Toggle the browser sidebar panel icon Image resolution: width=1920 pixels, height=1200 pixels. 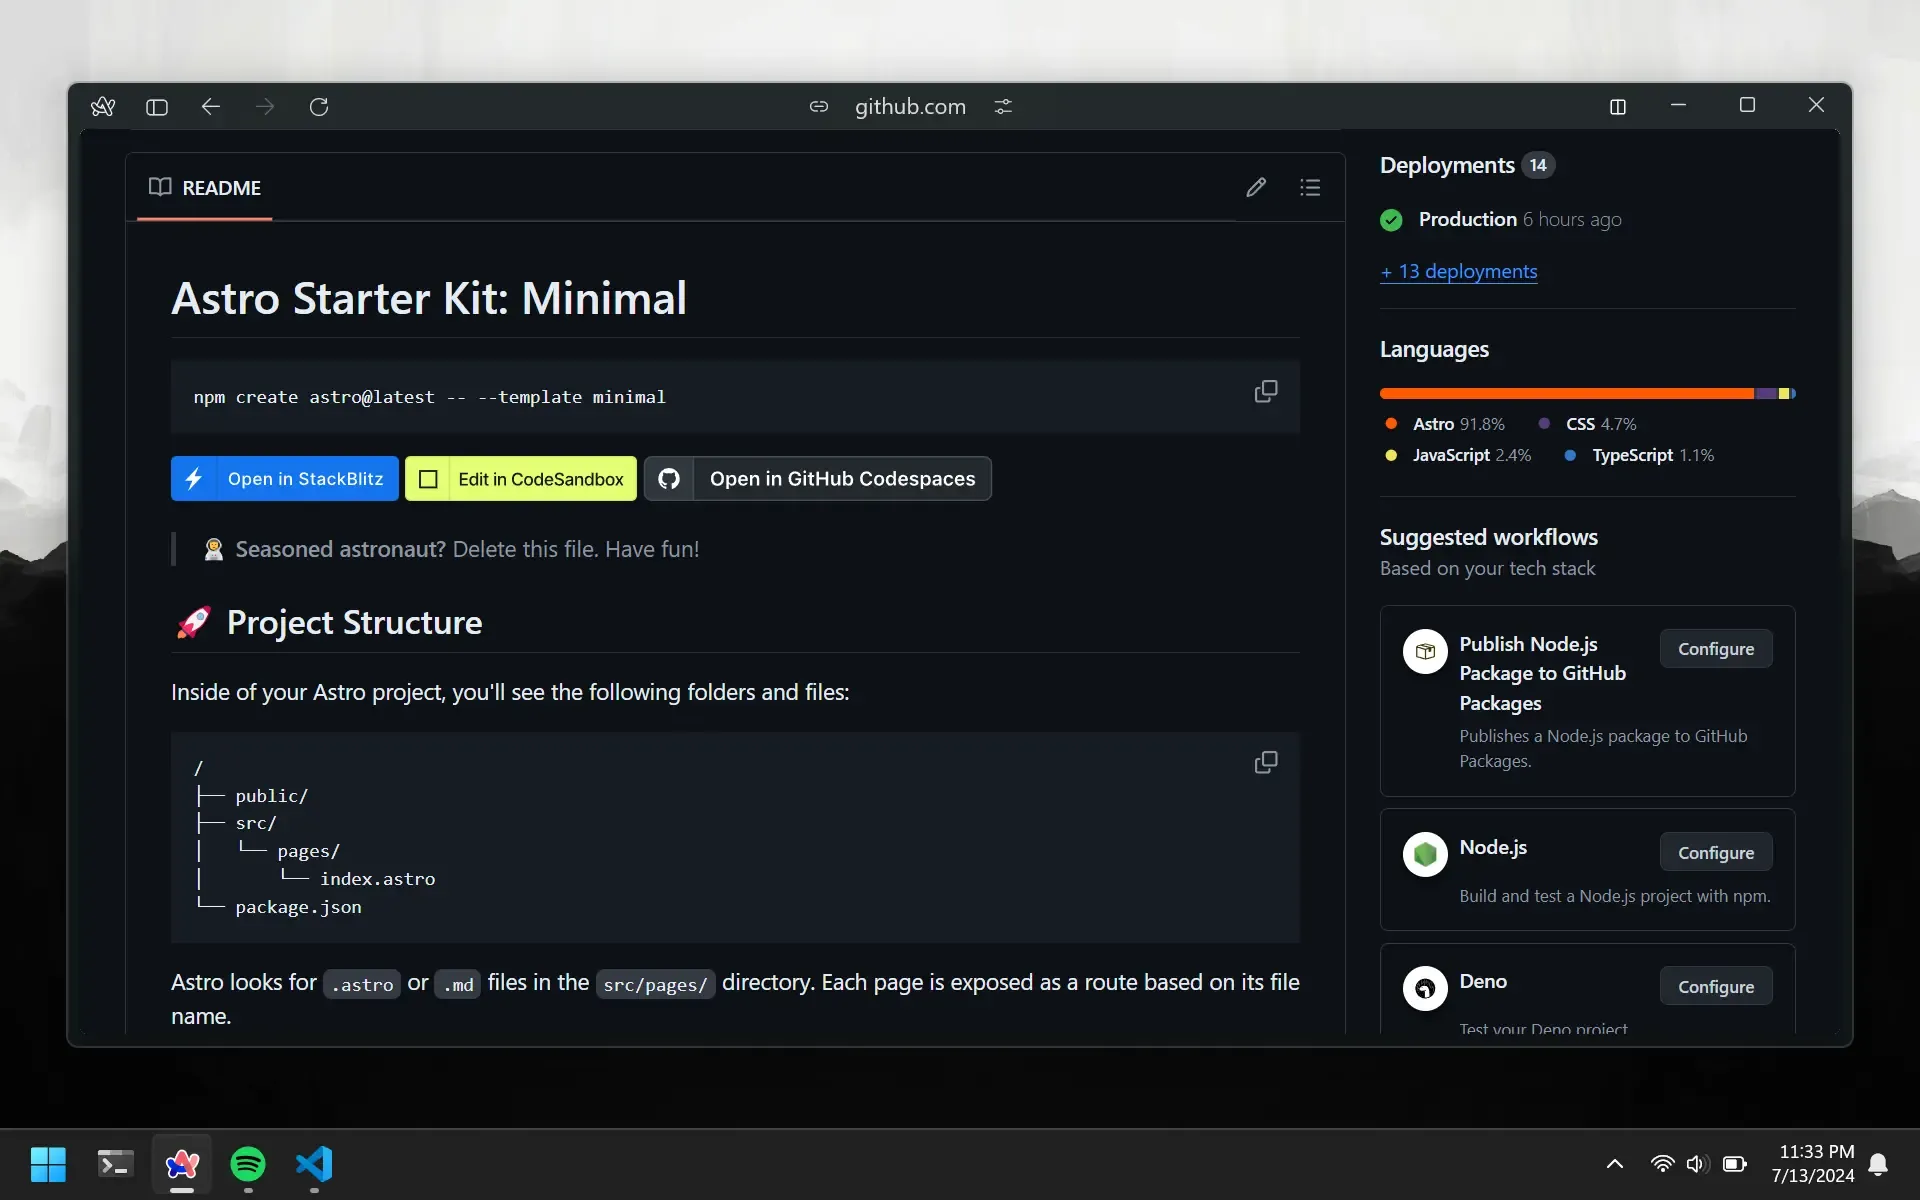(157, 107)
